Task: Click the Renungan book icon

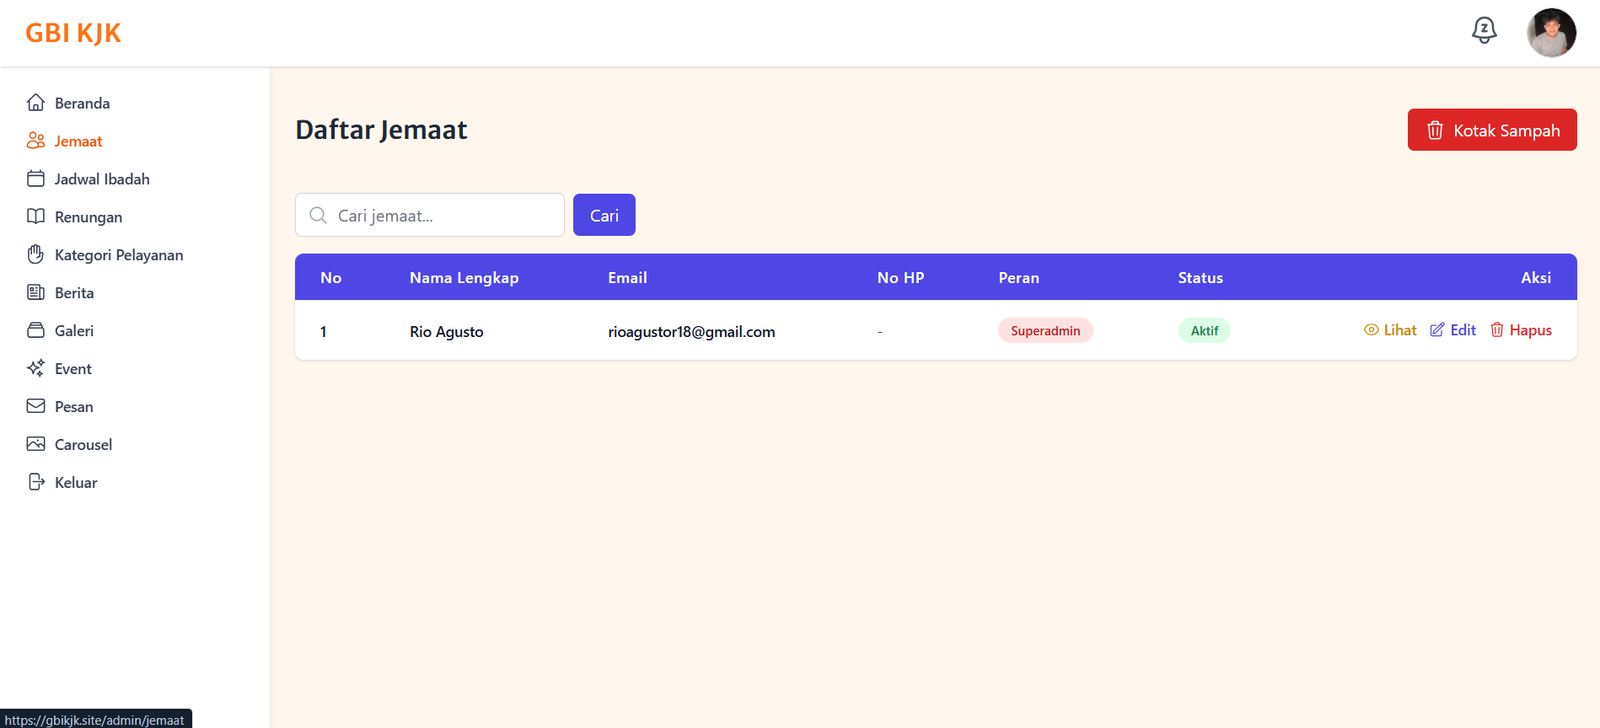Action: click(x=36, y=217)
